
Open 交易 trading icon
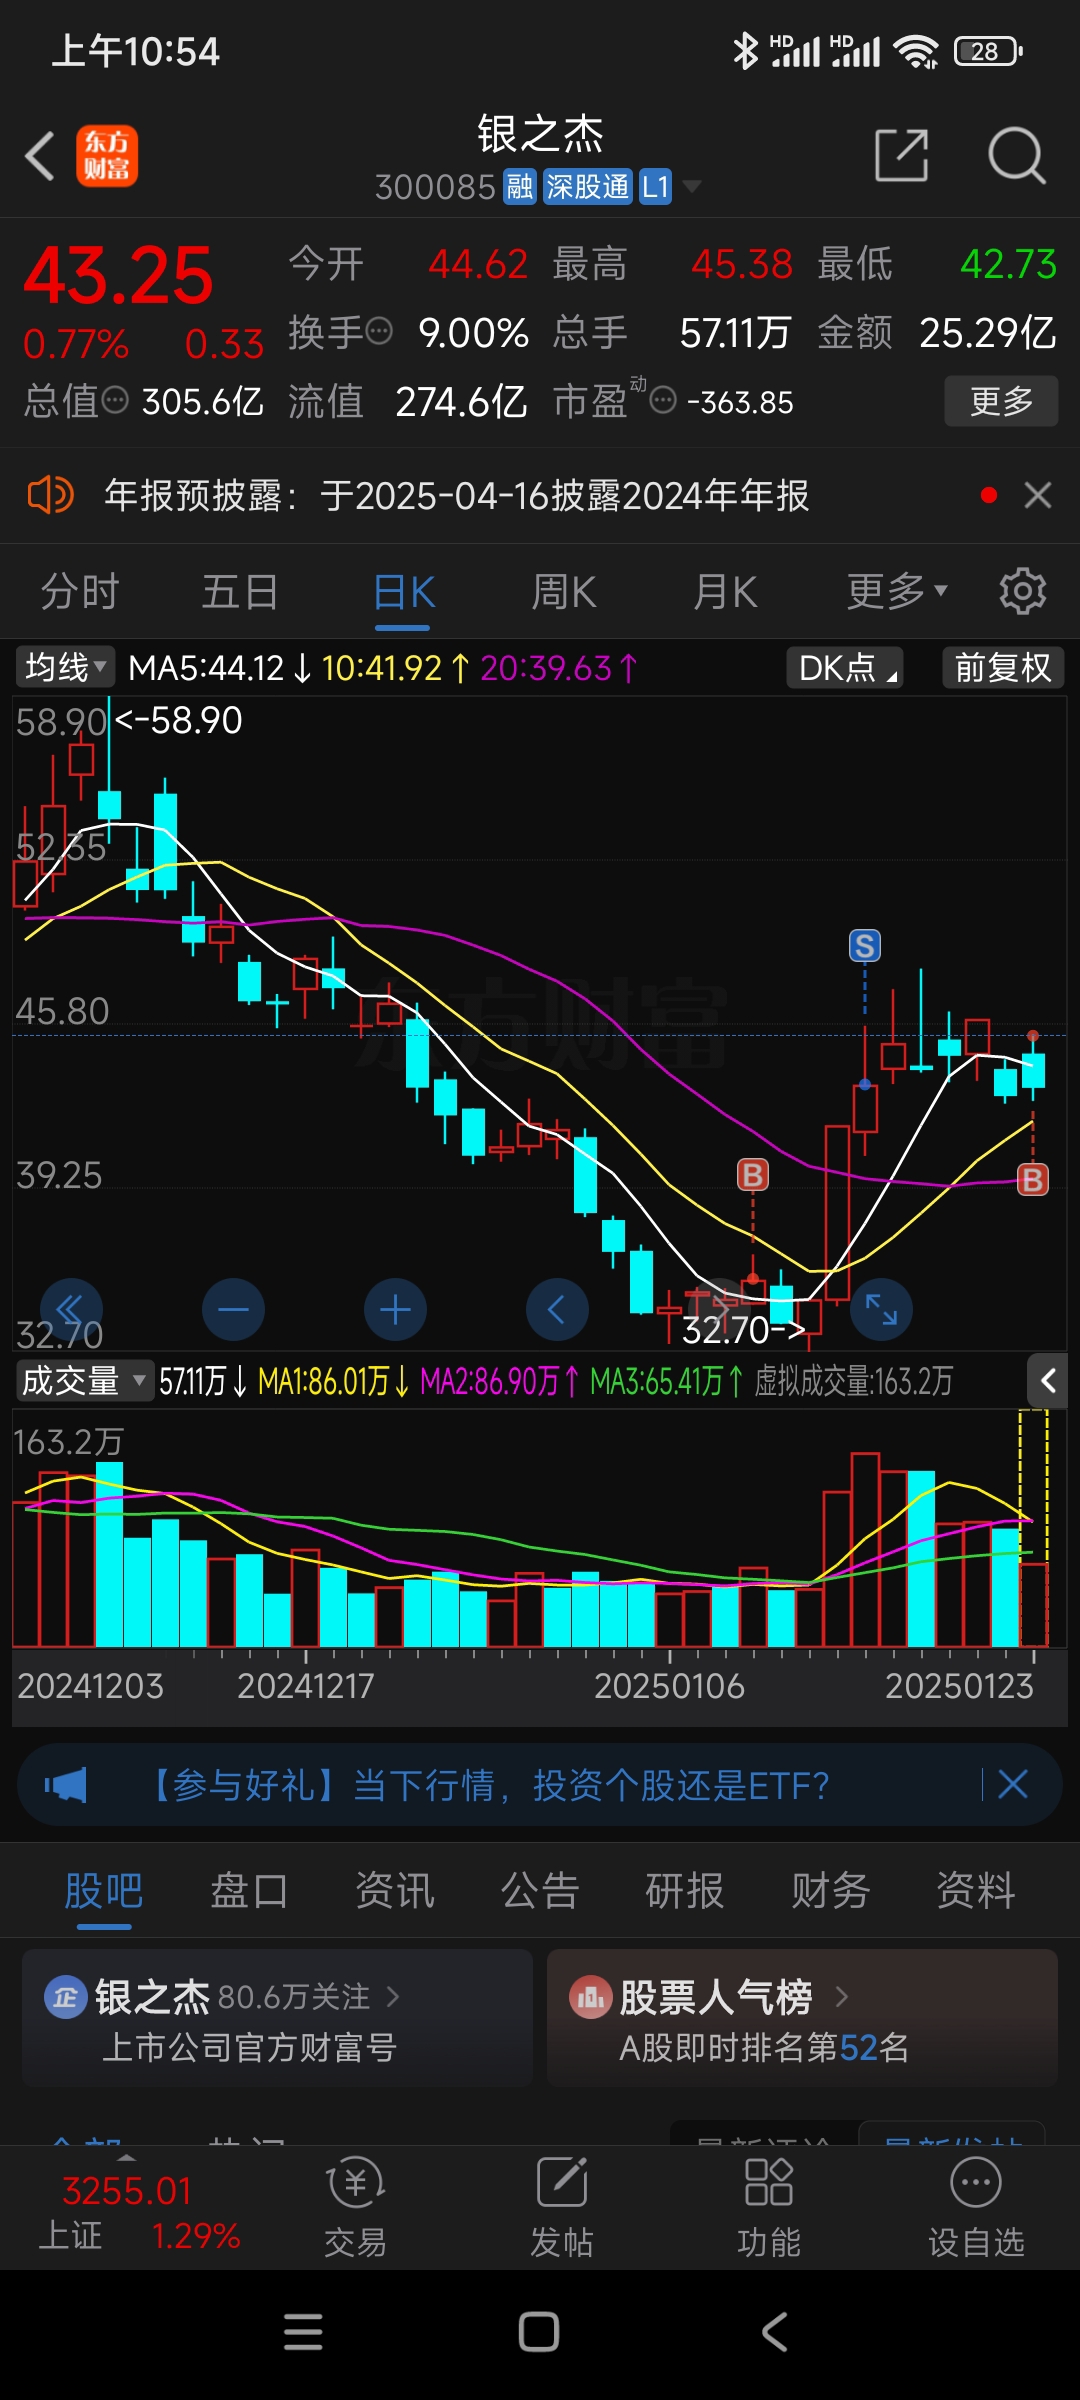point(355,2208)
